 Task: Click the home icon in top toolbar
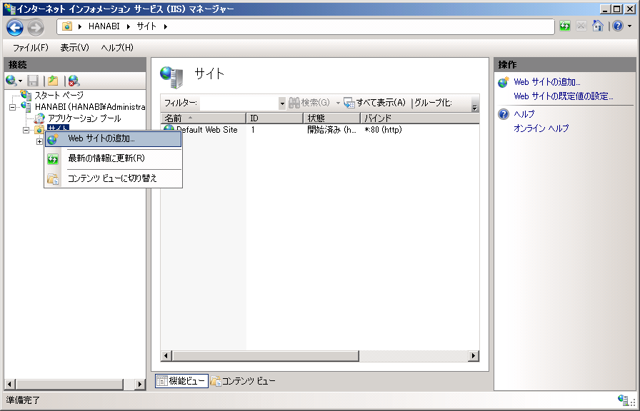pos(598,26)
